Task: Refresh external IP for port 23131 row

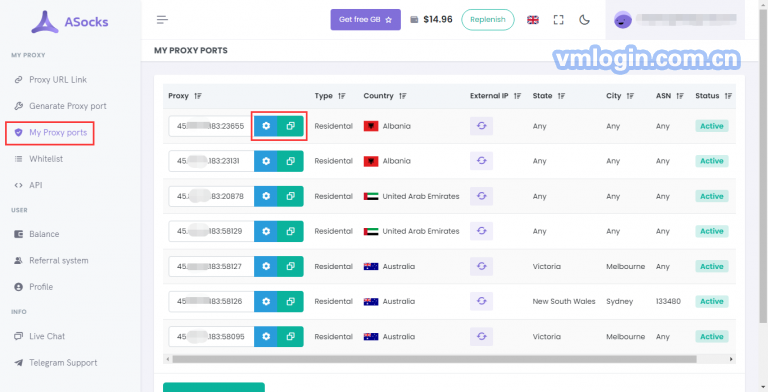Action: [481, 161]
